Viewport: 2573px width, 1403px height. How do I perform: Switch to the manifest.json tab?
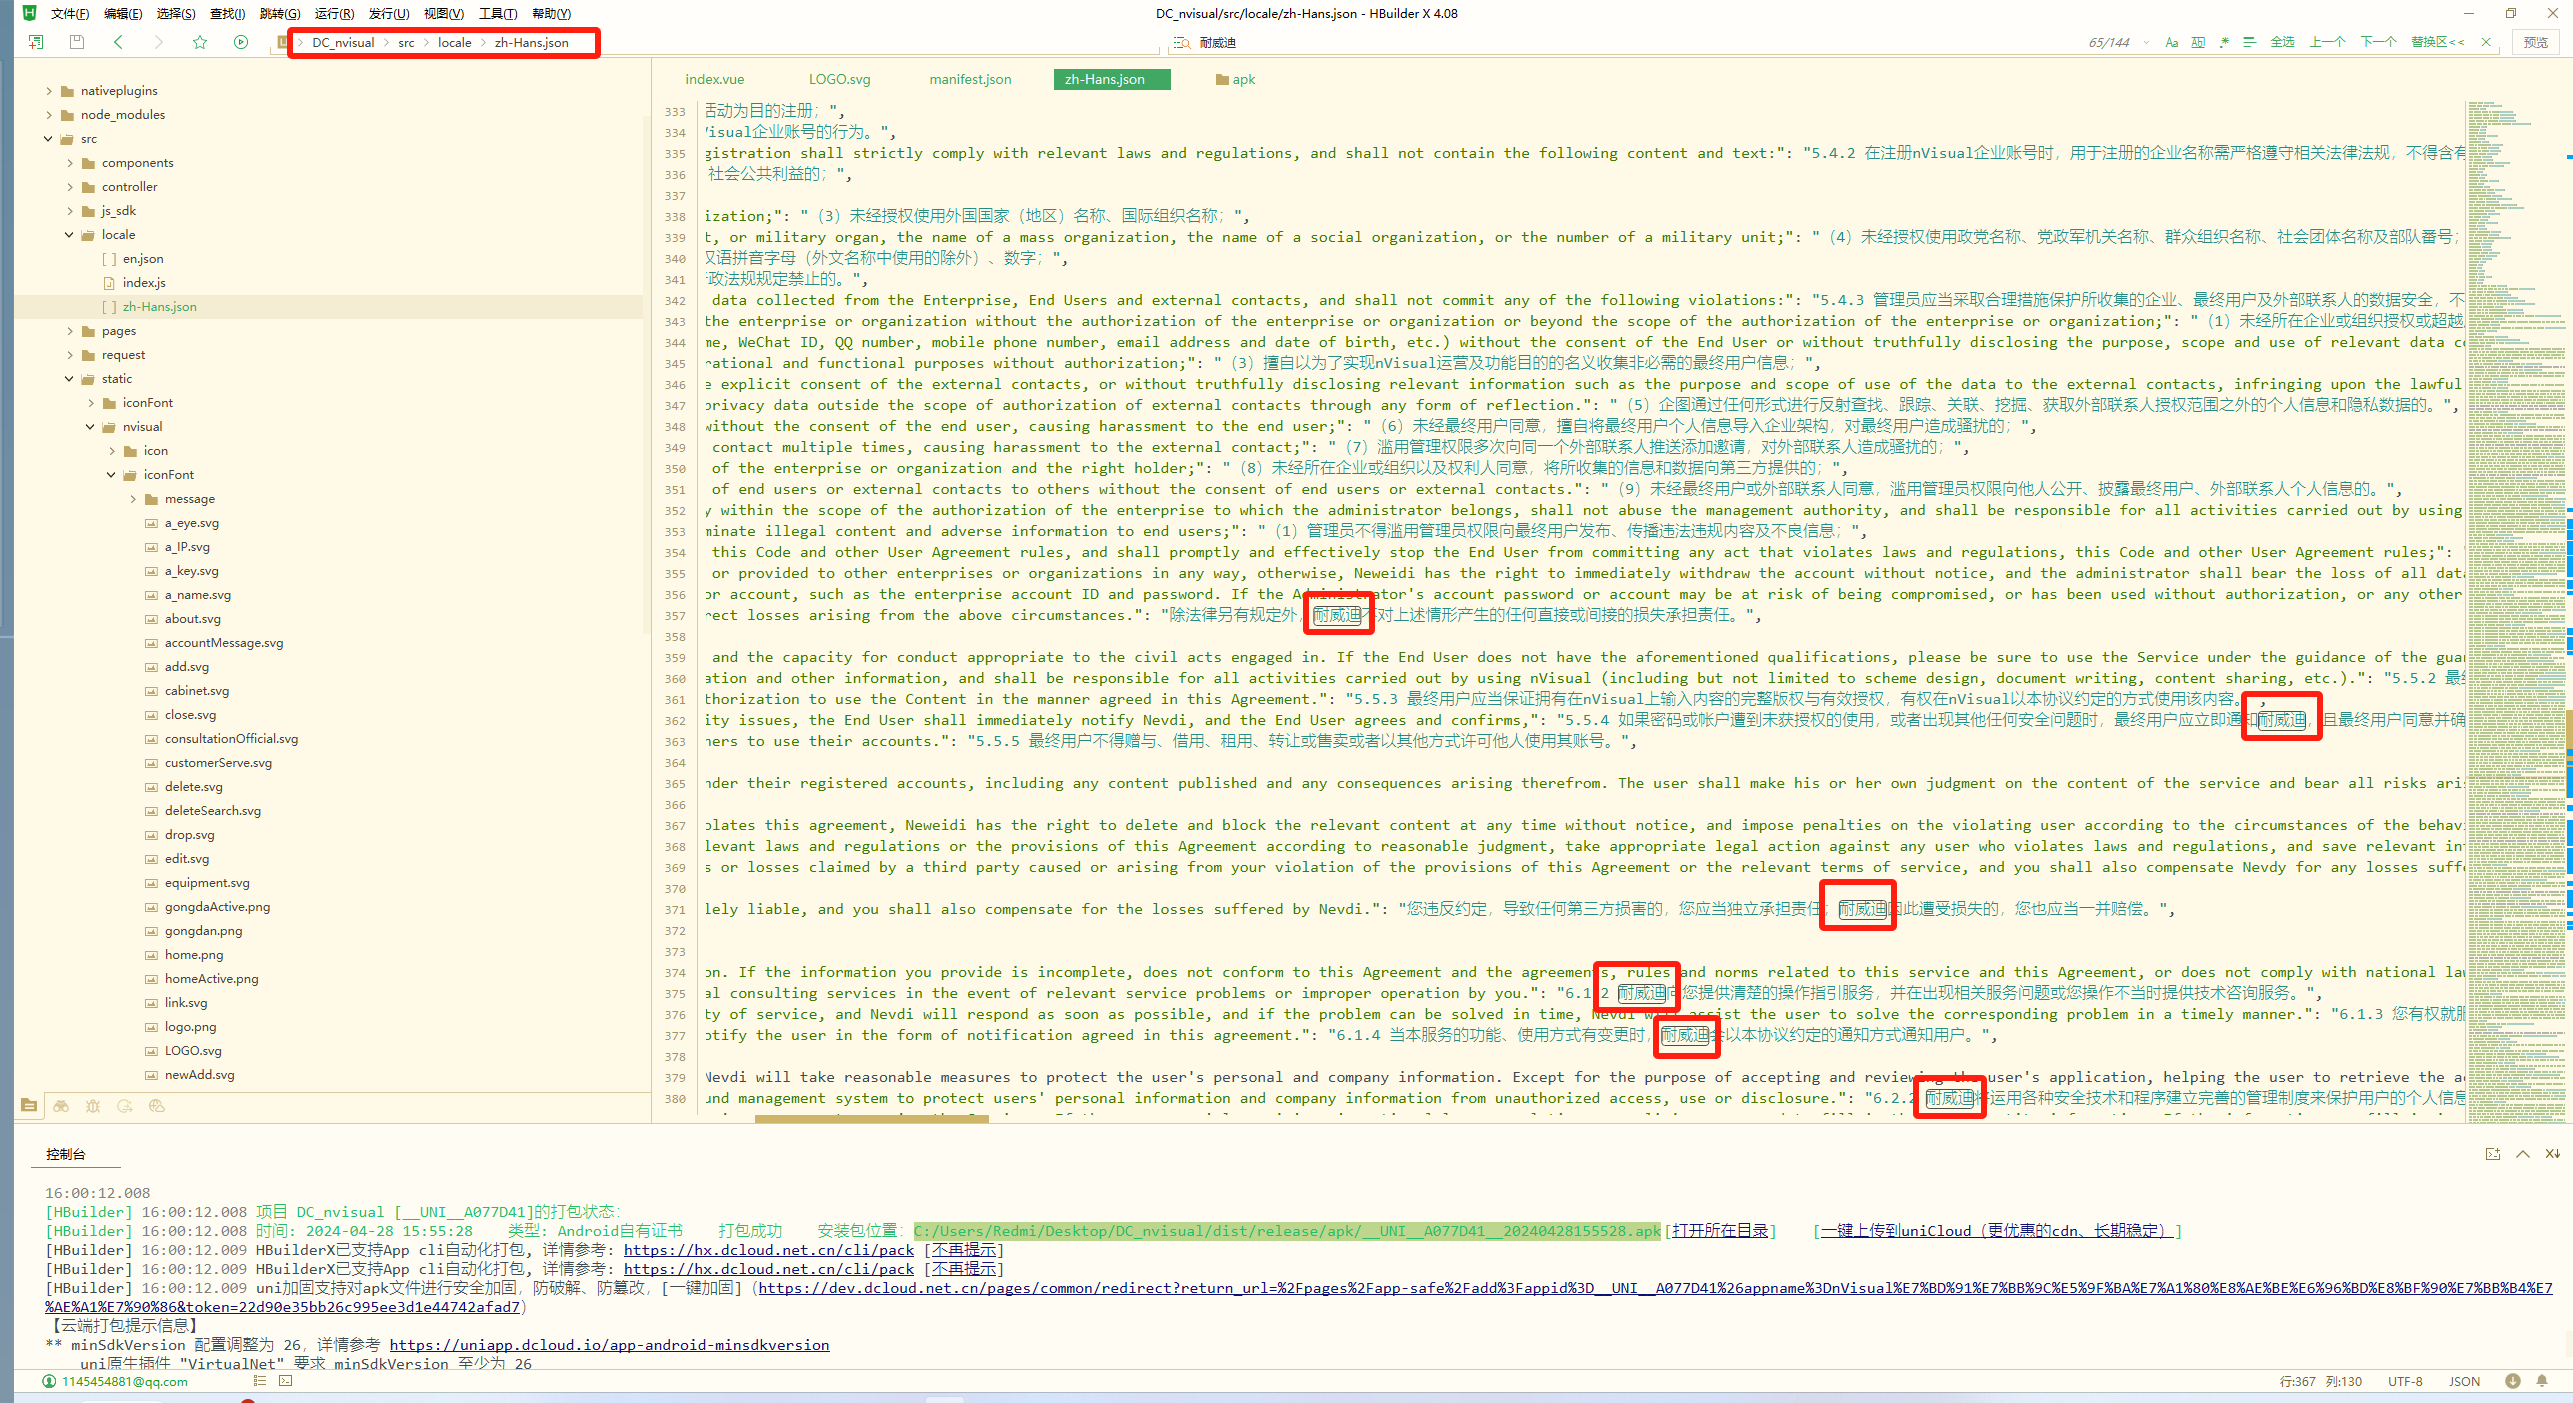pos(969,79)
